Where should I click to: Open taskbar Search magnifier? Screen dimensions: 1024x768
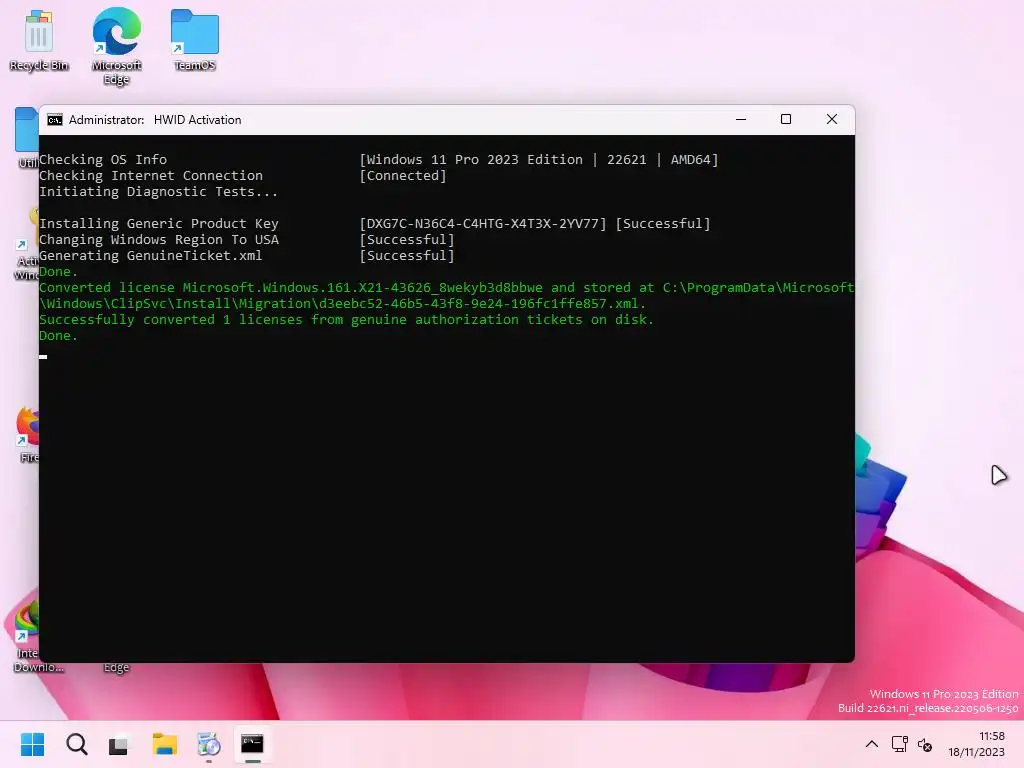tap(76, 744)
